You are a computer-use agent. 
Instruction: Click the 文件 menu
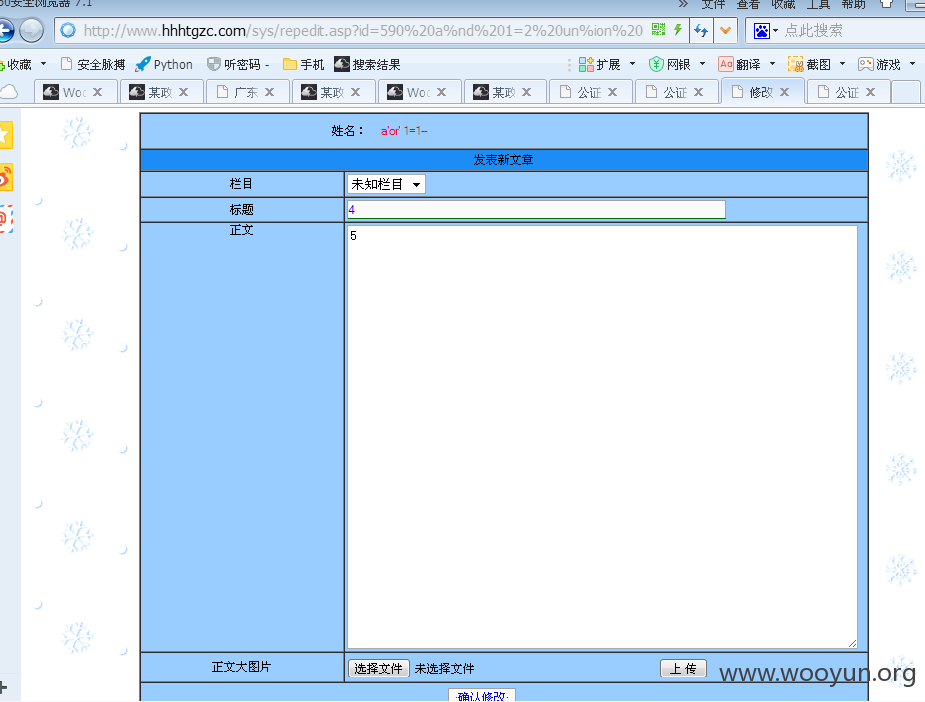(x=713, y=4)
